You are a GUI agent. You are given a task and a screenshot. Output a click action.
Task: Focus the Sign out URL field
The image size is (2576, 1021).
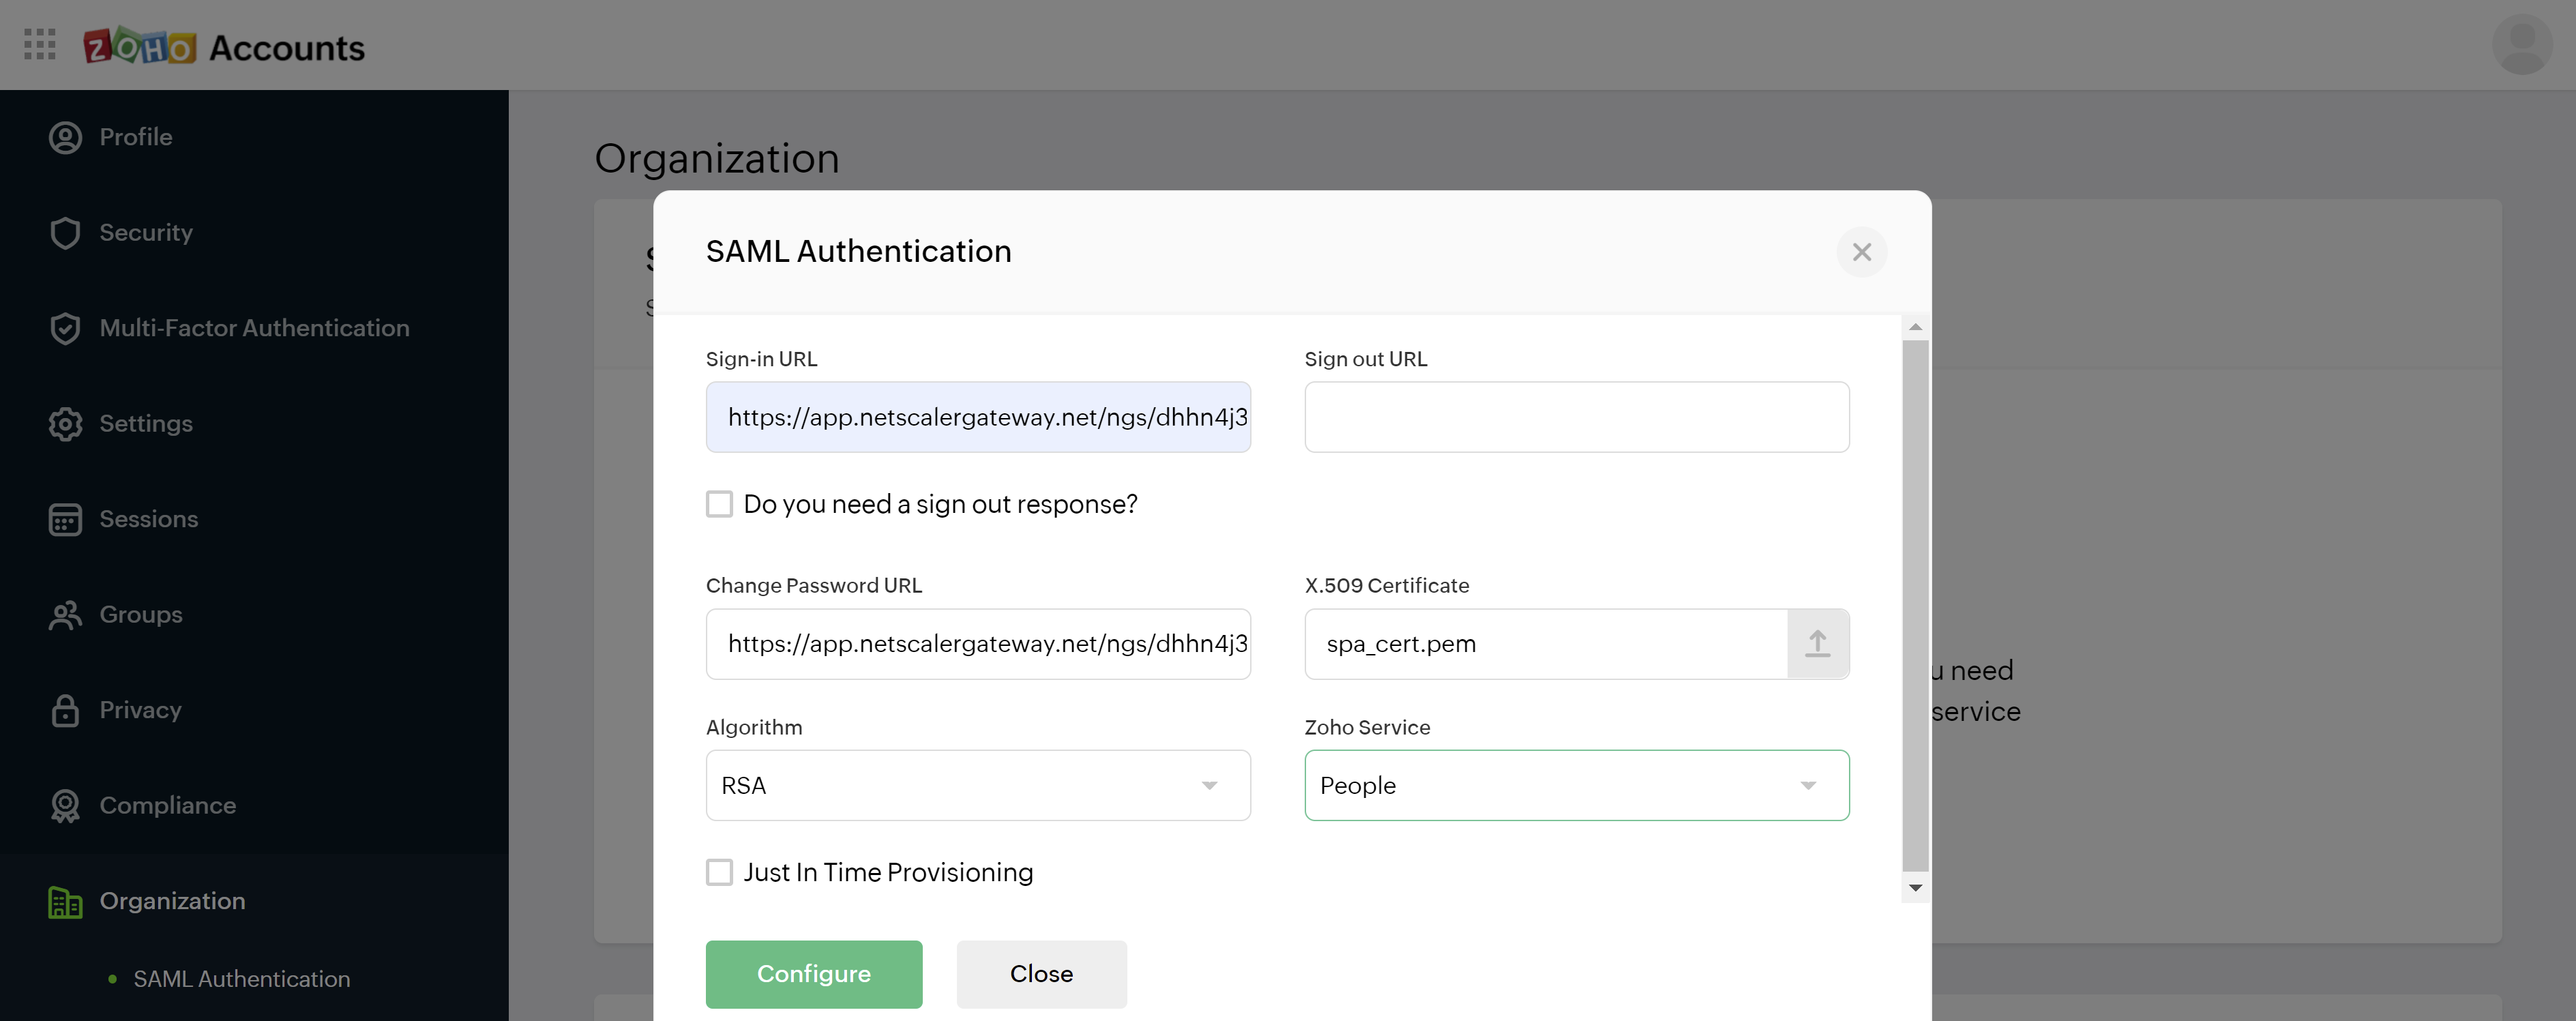point(1575,417)
